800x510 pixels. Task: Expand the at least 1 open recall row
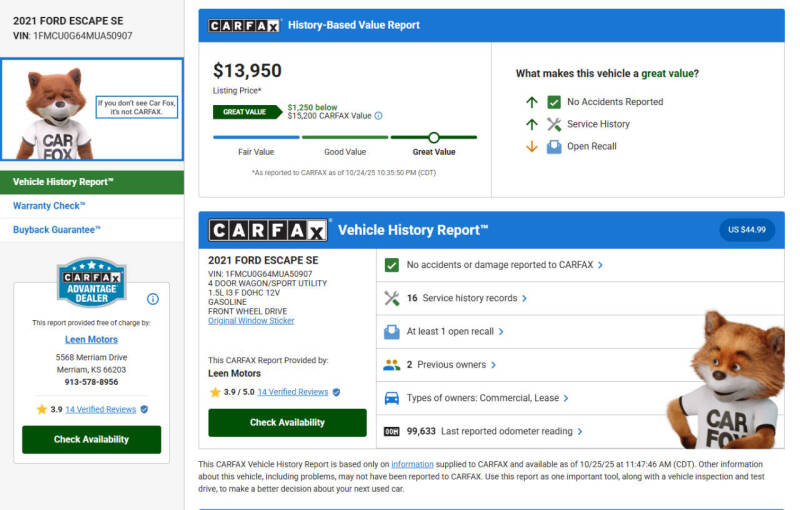[455, 331]
